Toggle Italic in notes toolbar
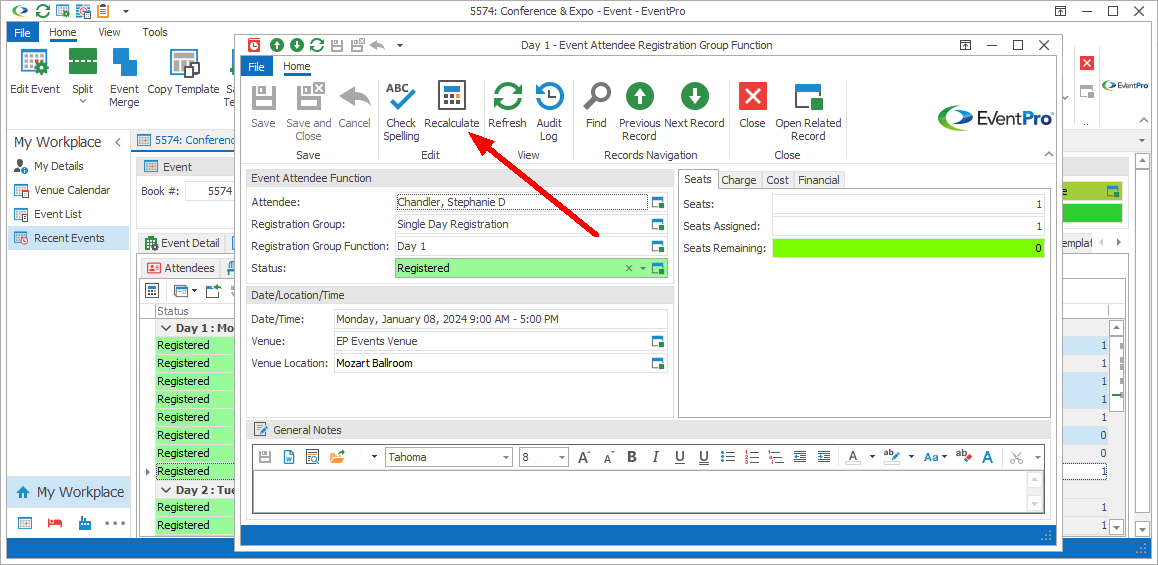Viewport: 1158px width, 565px height. (x=655, y=457)
